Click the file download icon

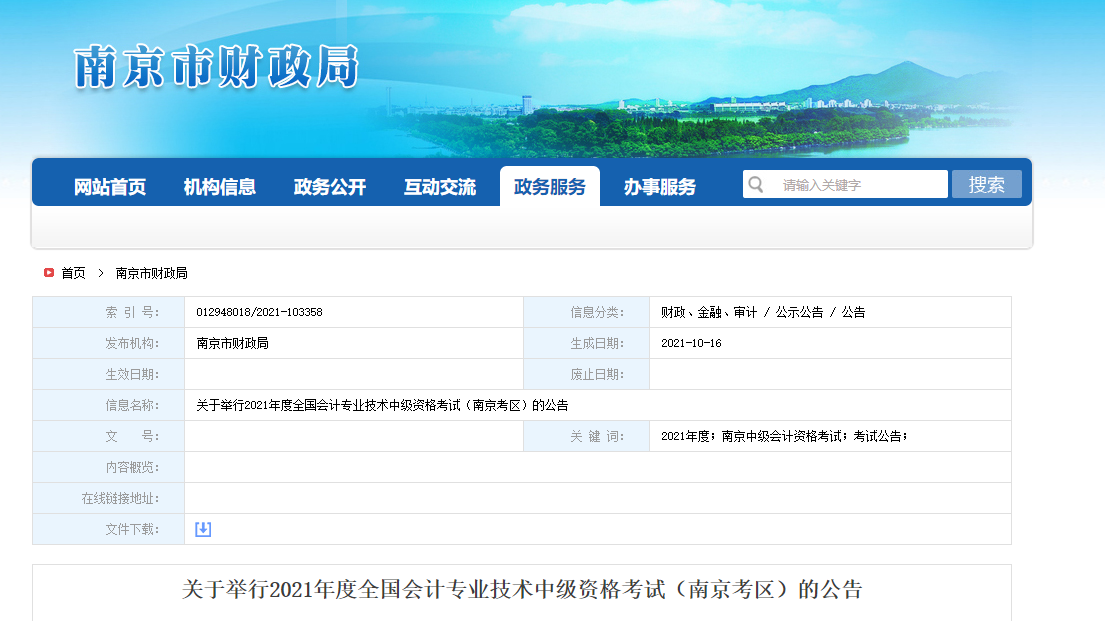point(203,529)
